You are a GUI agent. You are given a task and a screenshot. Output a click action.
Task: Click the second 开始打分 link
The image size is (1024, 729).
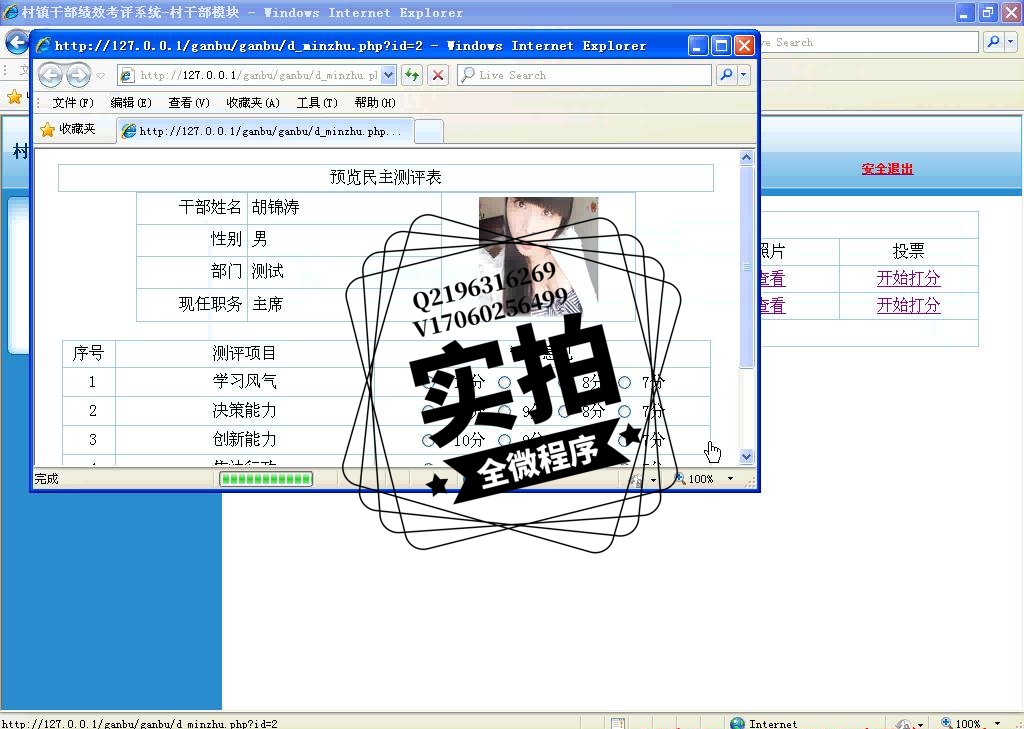[x=908, y=305]
